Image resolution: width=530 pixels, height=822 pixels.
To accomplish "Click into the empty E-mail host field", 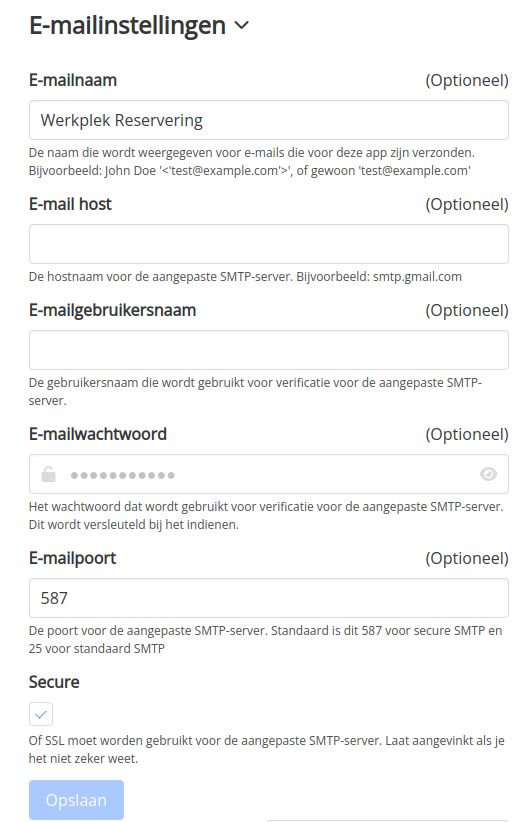I will (268, 244).
